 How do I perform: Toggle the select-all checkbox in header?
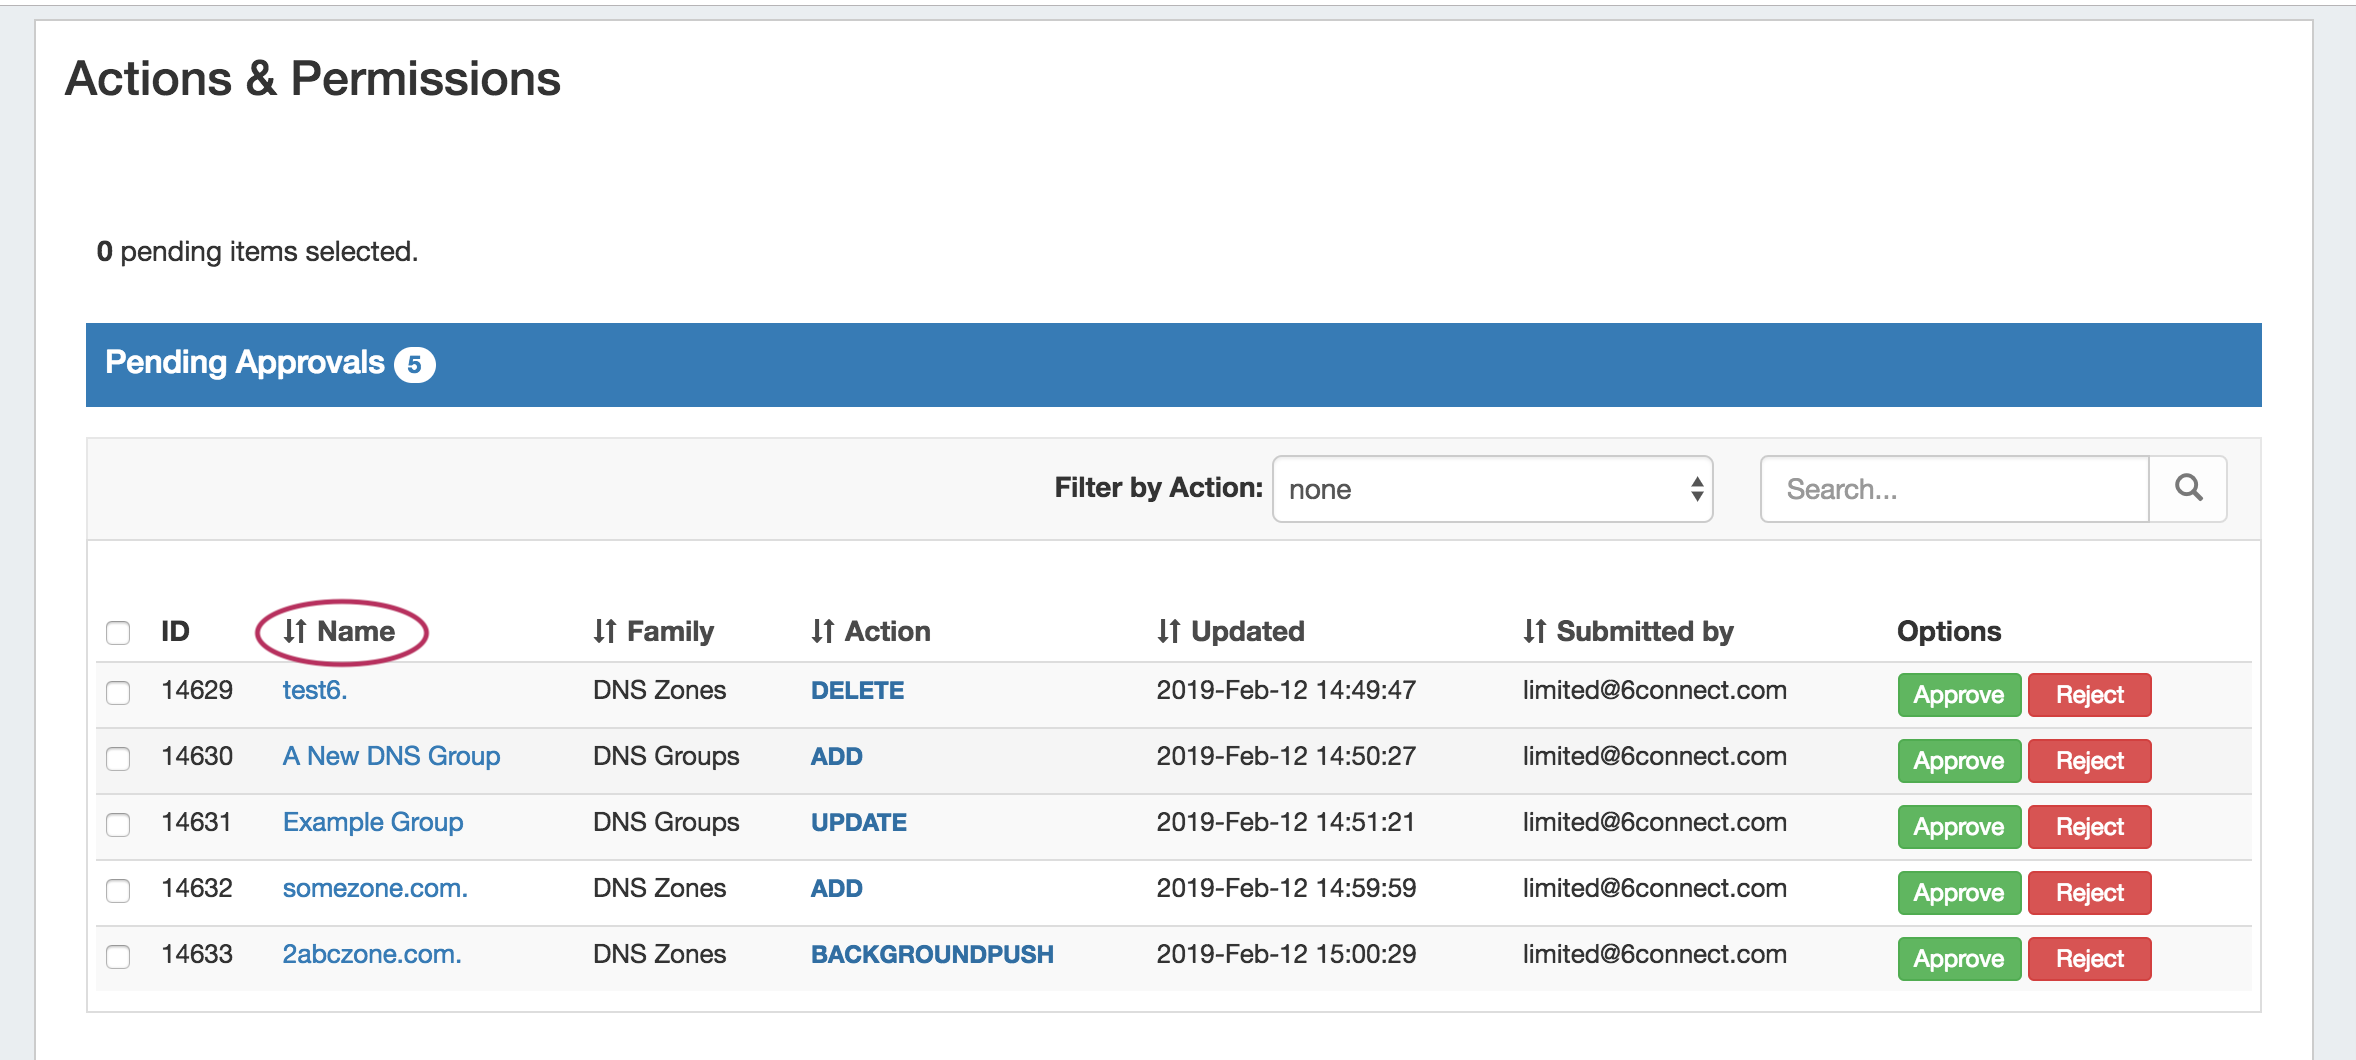[x=118, y=633]
